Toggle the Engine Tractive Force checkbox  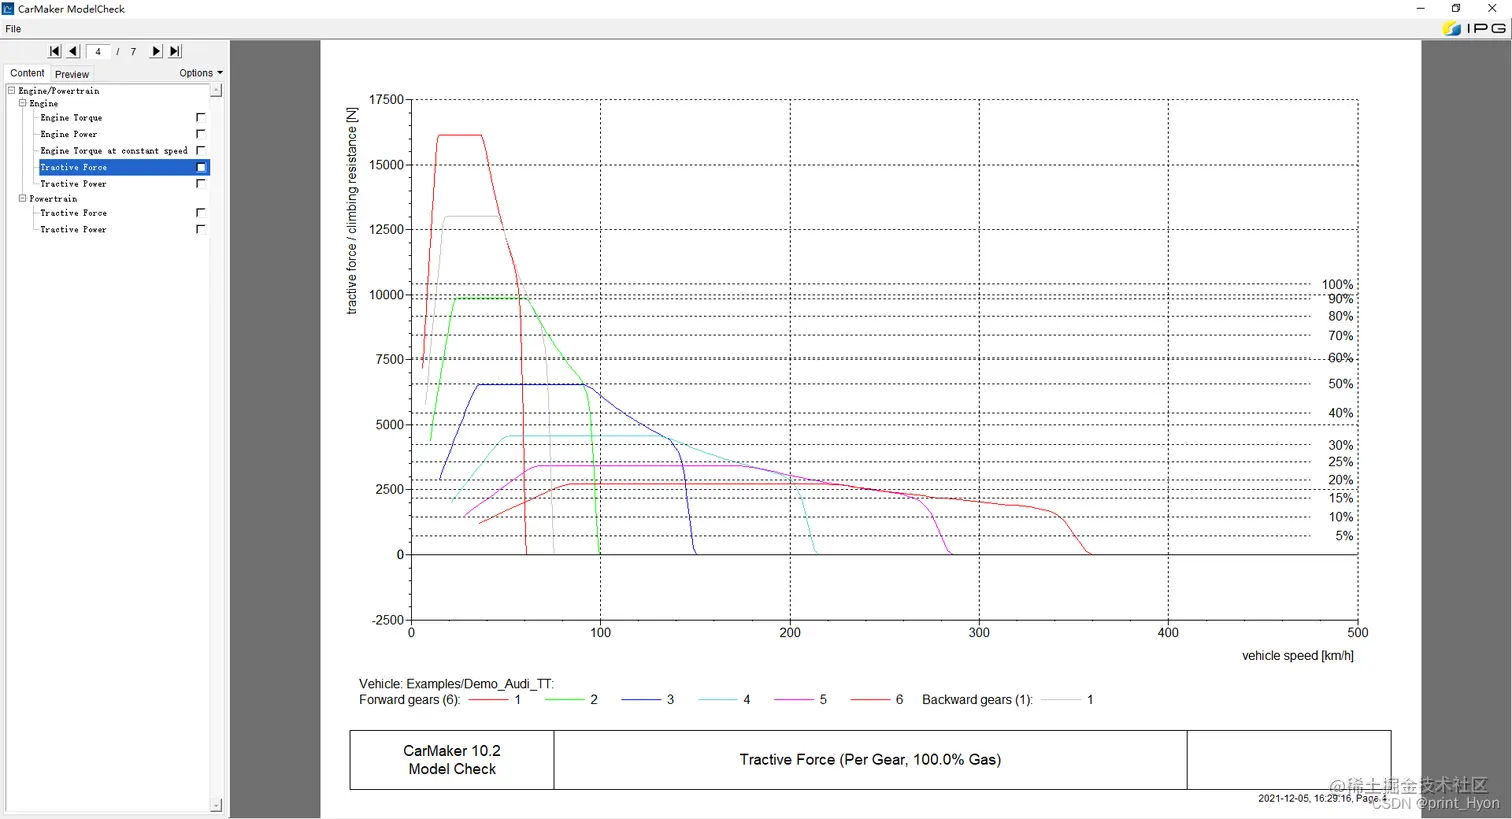click(x=200, y=167)
